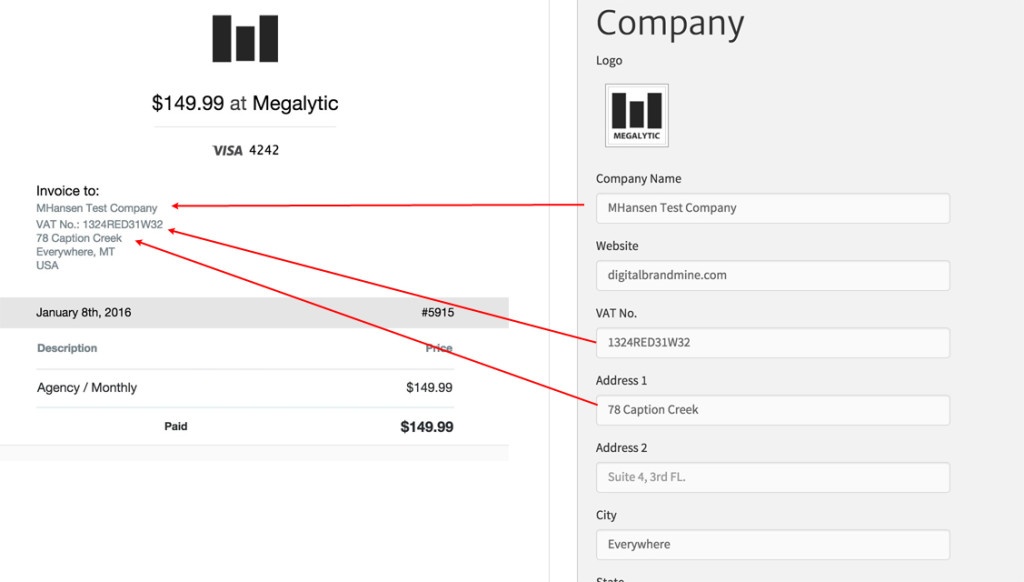This screenshot has width=1024, height=582.
Task: Select the Agency / Monthly line item
Action: (x=87, y=388)
